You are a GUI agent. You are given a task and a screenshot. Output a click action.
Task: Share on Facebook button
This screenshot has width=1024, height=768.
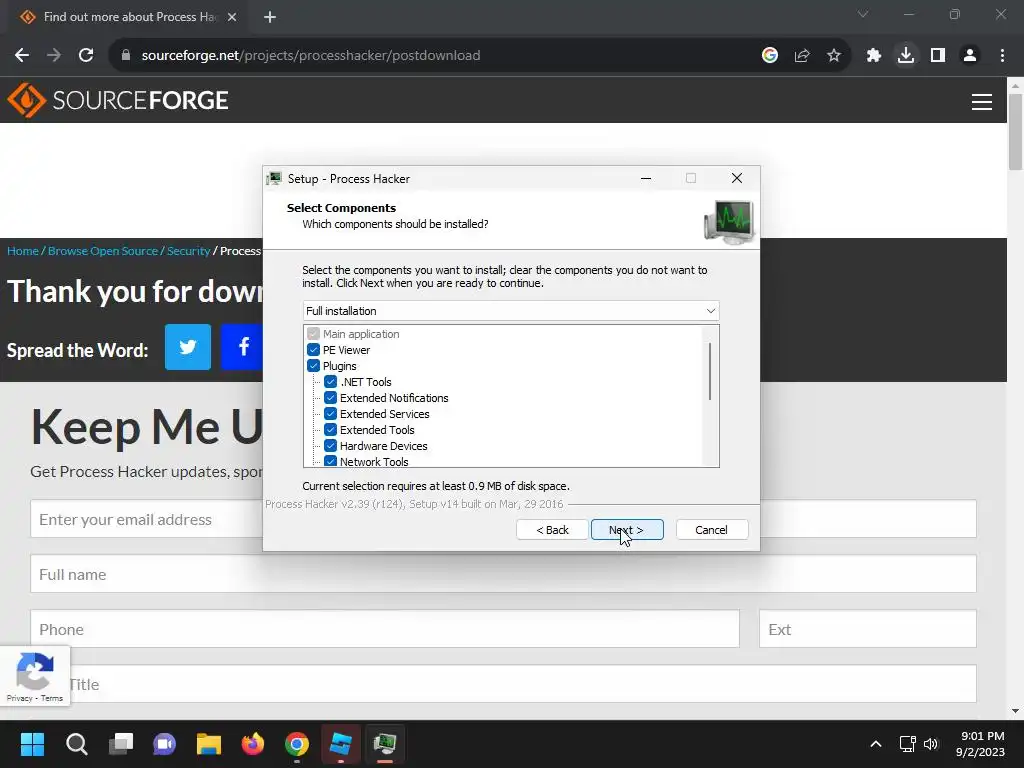tap(242, 347)
